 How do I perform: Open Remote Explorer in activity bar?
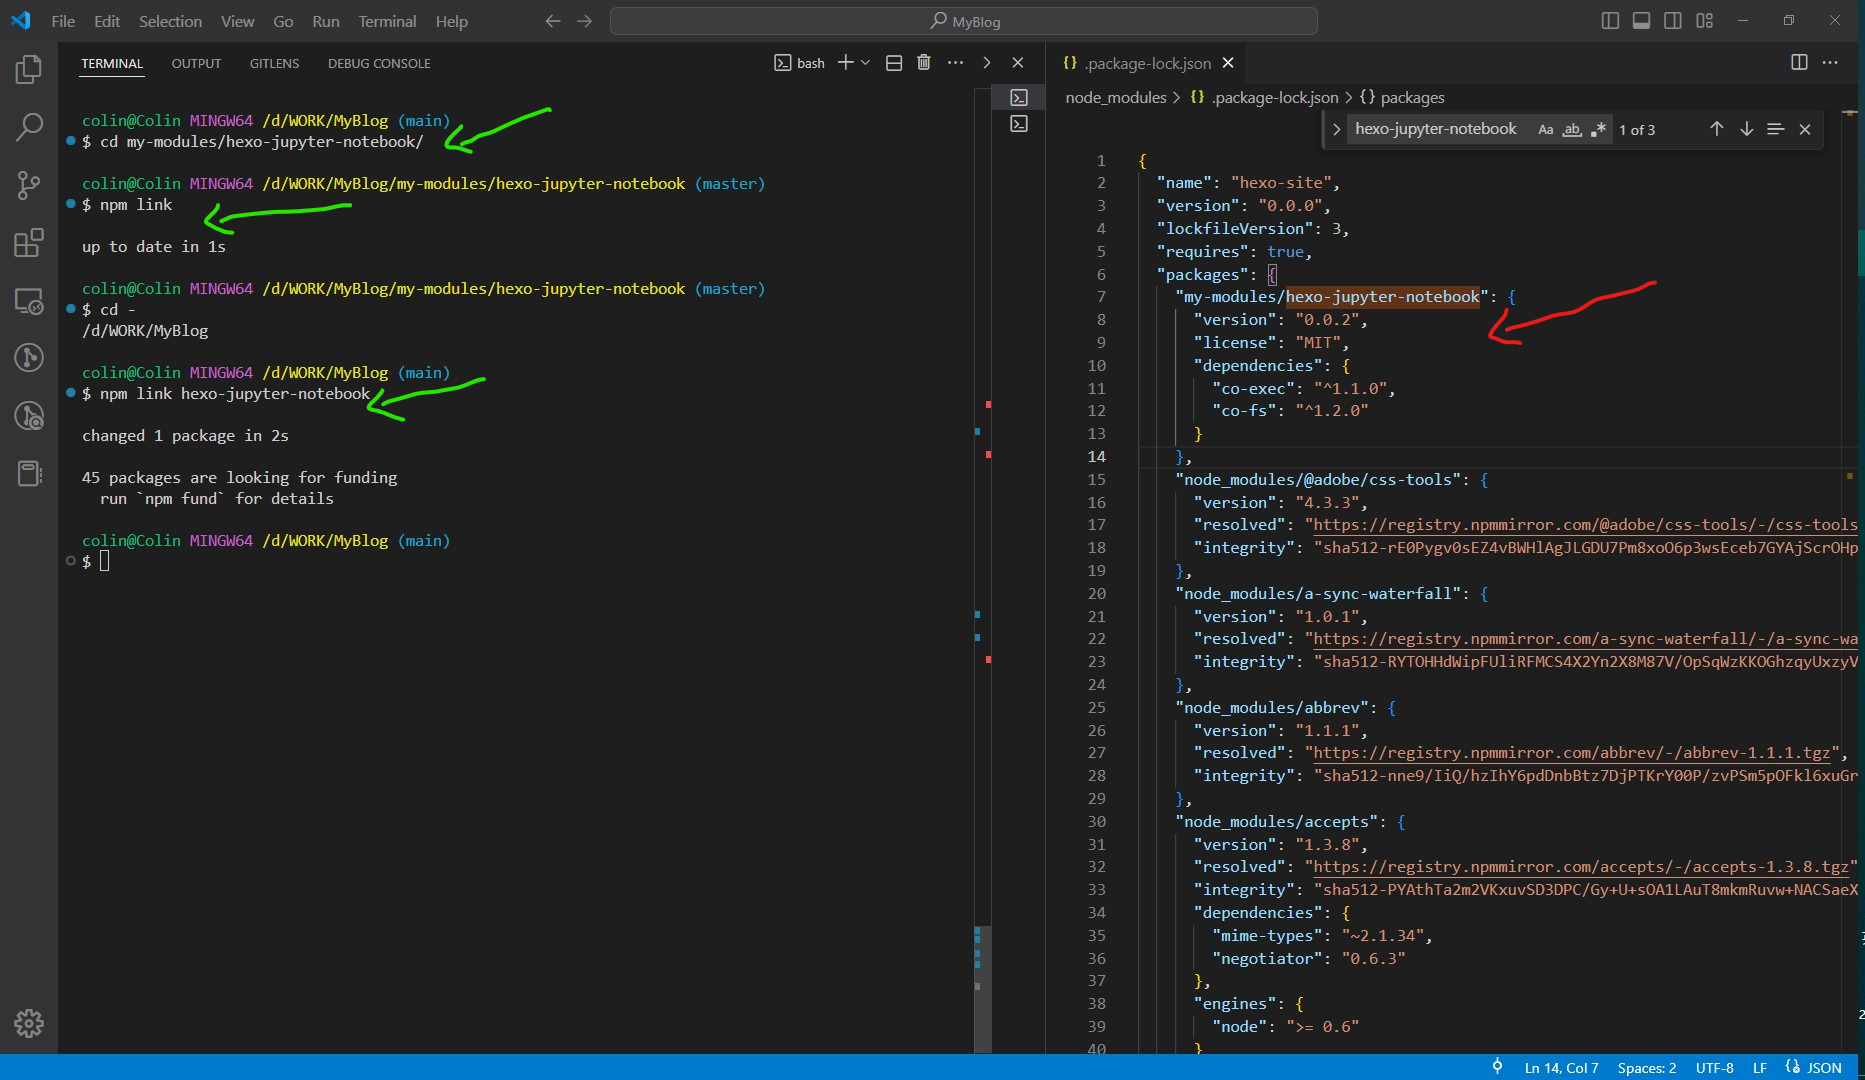[29, 301]
